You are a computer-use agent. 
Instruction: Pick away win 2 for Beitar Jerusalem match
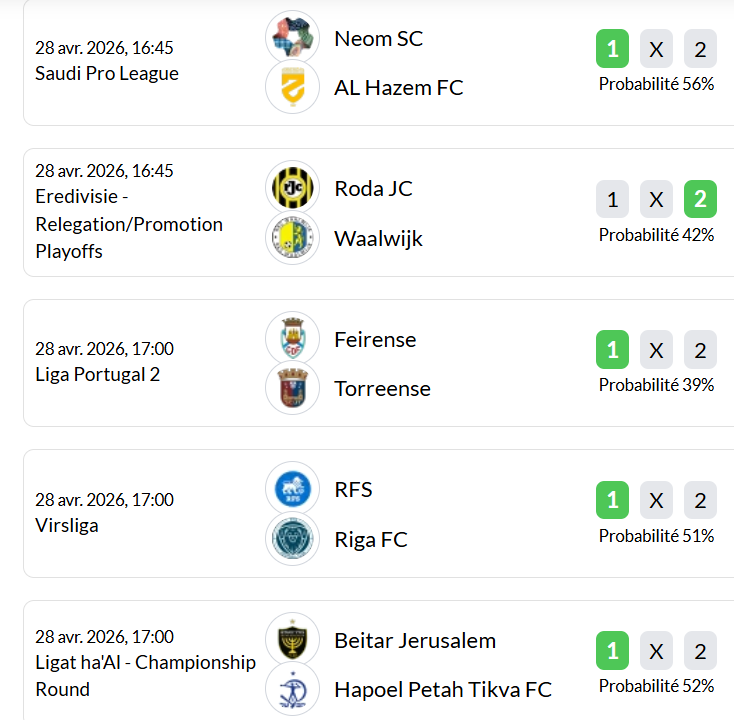(700, 652)
